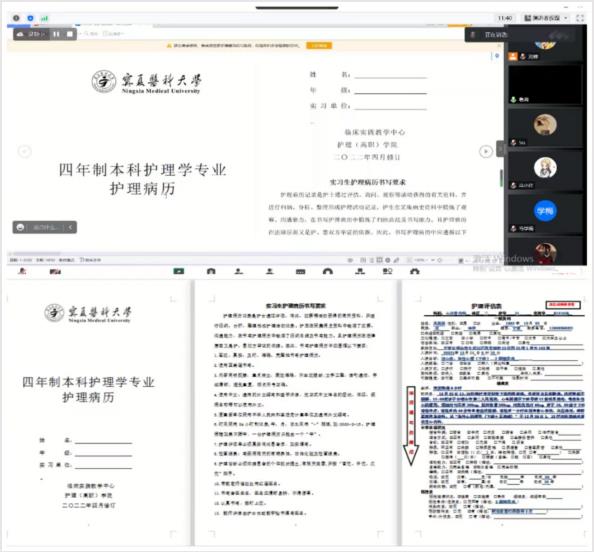
Task: Check the green network signal indicator
Action: point(45,18)
